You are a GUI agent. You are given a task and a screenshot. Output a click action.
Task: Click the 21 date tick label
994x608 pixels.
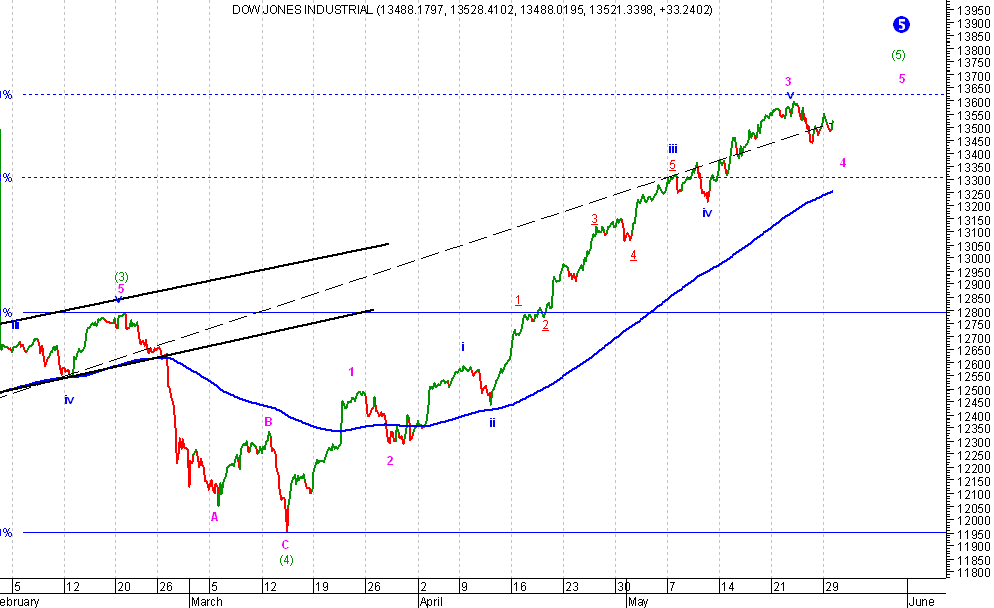tap(779, 586)
